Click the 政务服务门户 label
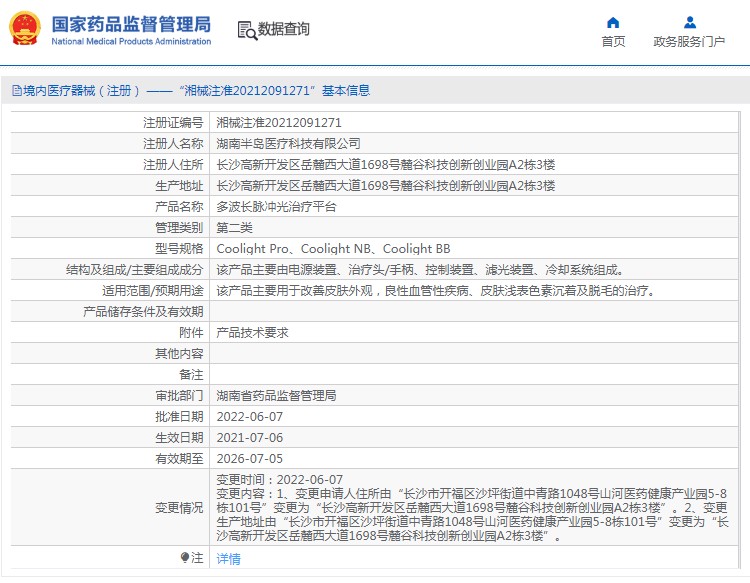The height and width of the screenshot is (583, 750). click(x=689, y=42)
